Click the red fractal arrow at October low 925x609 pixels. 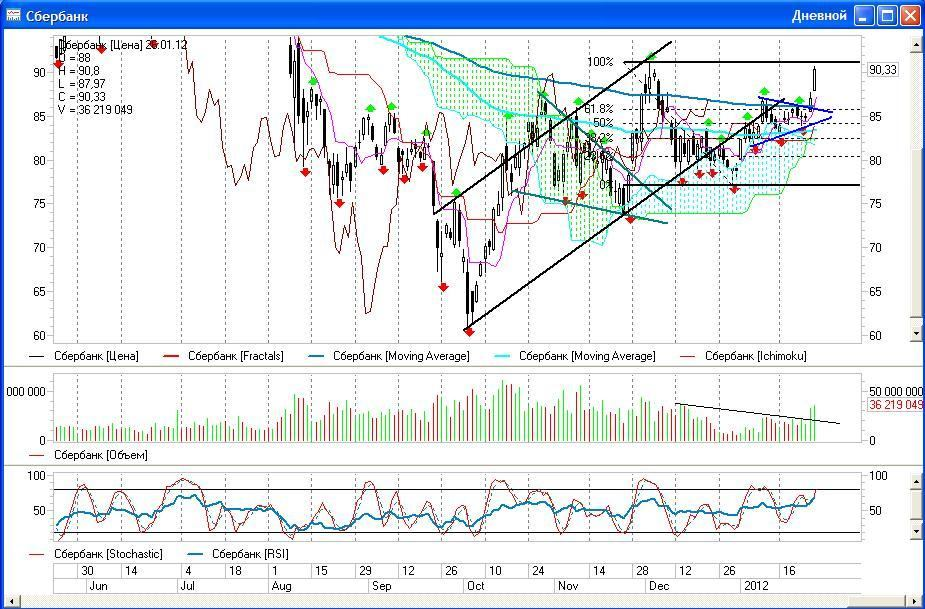pyautogui.click(x=469, y=333)
